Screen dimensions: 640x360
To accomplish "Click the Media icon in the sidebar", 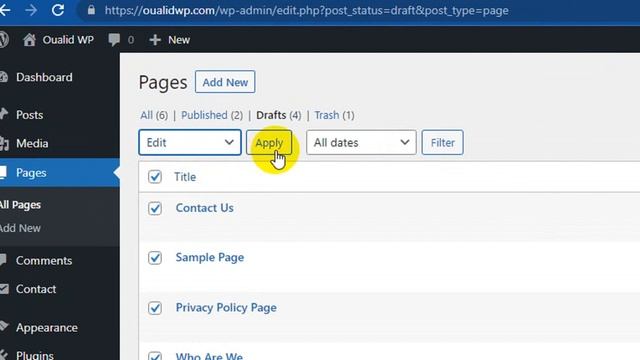I will point(4,143).
